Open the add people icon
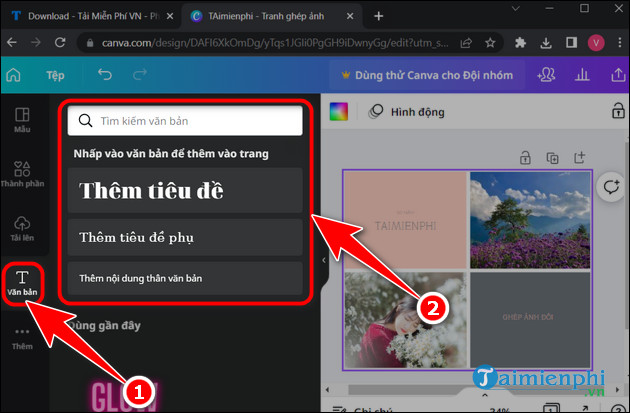The image size is (630, 413). [546, 75]
